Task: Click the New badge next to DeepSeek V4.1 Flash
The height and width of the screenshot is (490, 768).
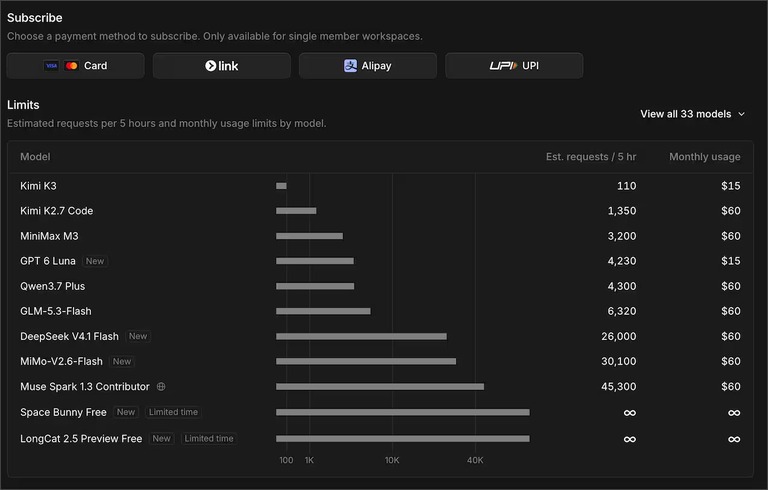Action: click(x=138, y=336)
